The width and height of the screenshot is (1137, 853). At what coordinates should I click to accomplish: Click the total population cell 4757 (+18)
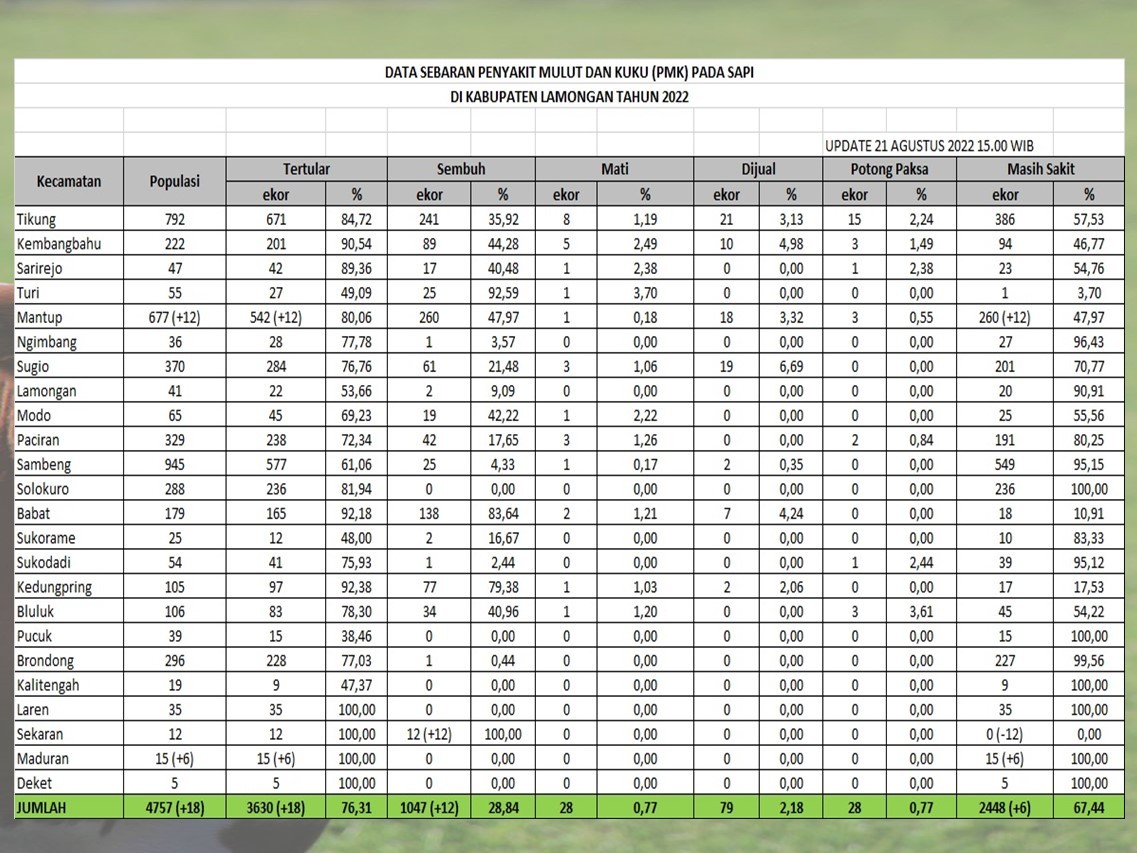coord(175,808)
